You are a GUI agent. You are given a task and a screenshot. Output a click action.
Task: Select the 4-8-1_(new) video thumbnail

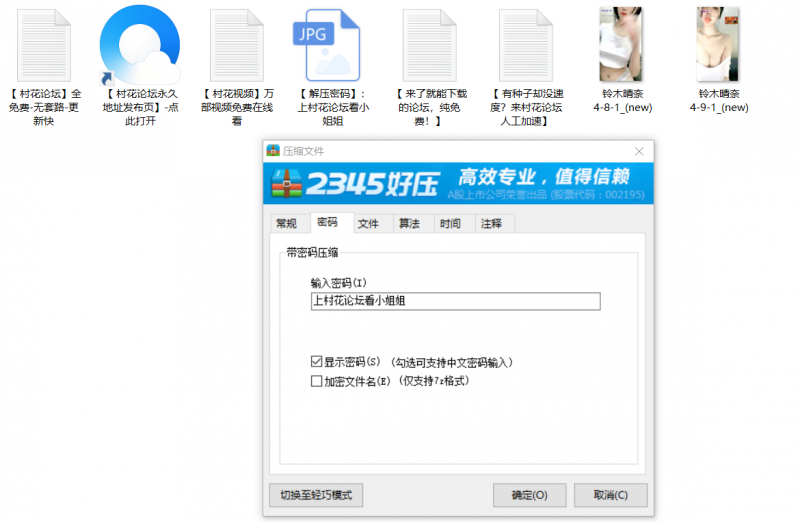click(x=620, y=45)
